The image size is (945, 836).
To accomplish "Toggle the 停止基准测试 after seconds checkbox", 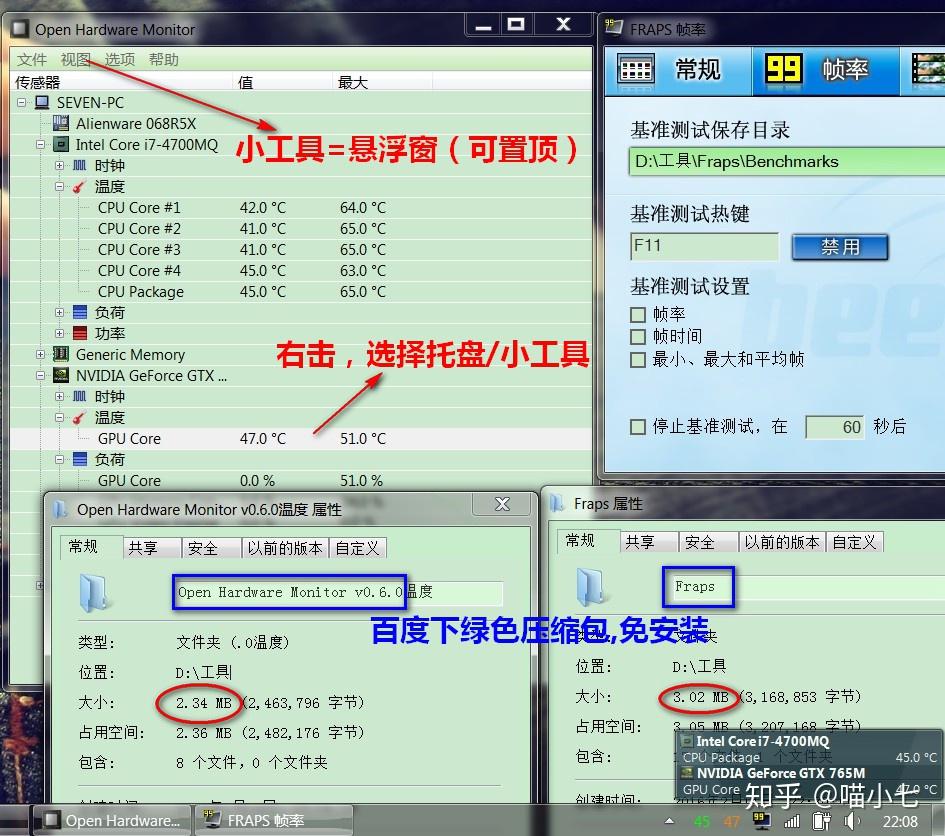I will 638,427.
